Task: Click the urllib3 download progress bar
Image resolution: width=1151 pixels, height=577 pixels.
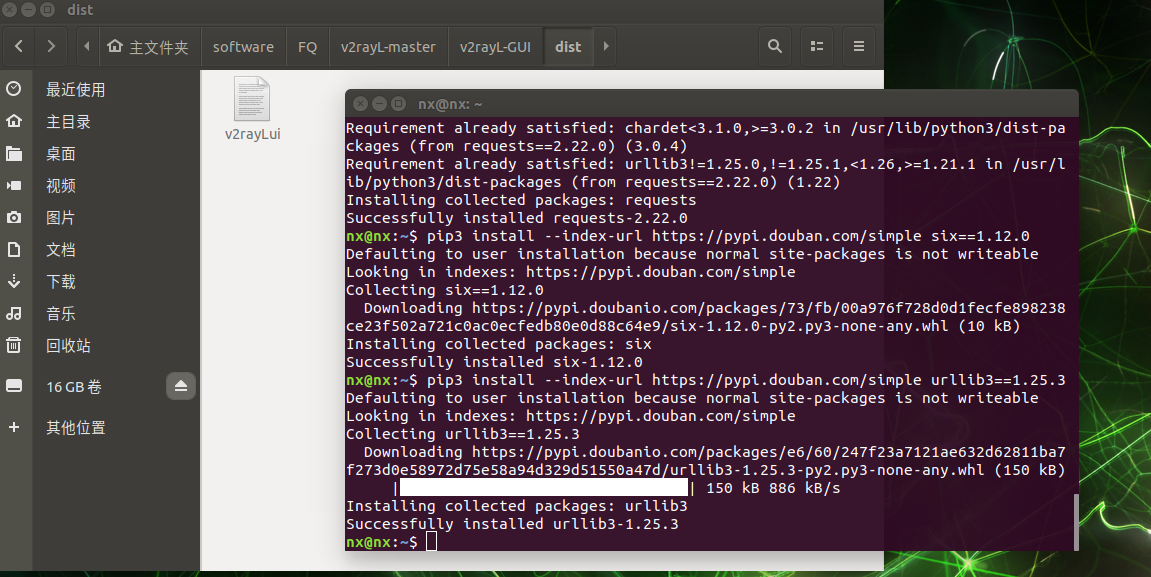Action: (544, 488)
